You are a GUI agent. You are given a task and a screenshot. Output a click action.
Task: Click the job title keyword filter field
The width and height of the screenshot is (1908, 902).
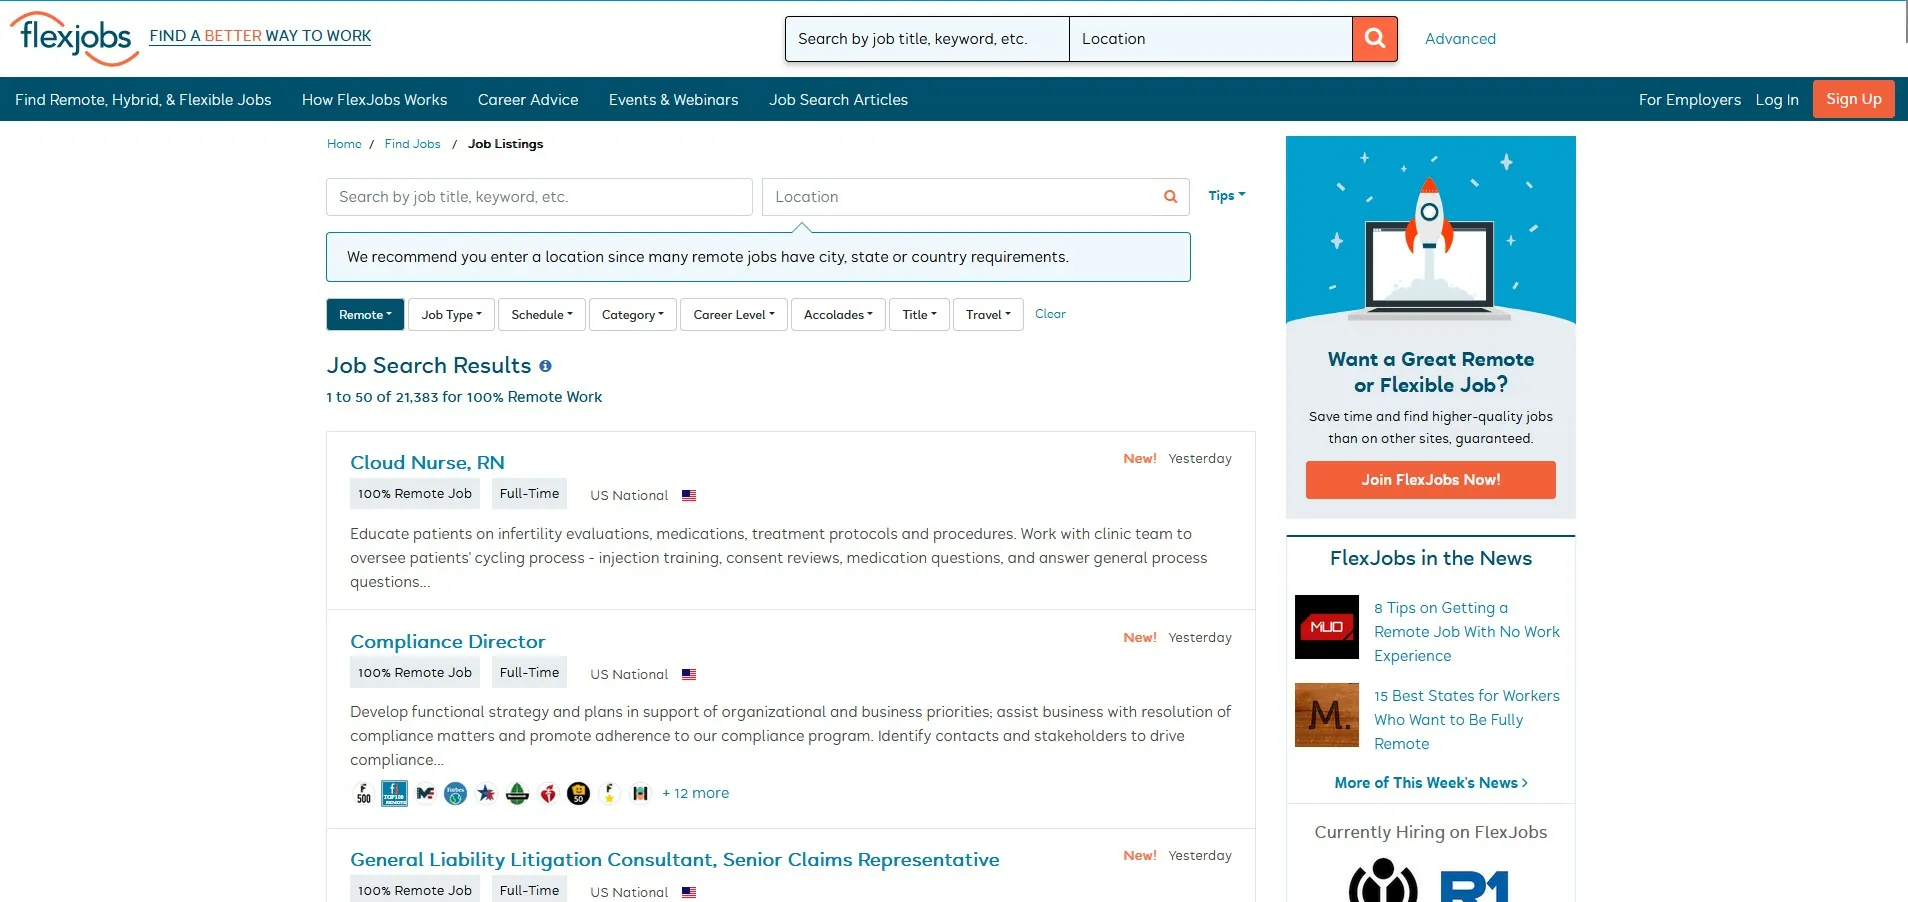point(539,197)
